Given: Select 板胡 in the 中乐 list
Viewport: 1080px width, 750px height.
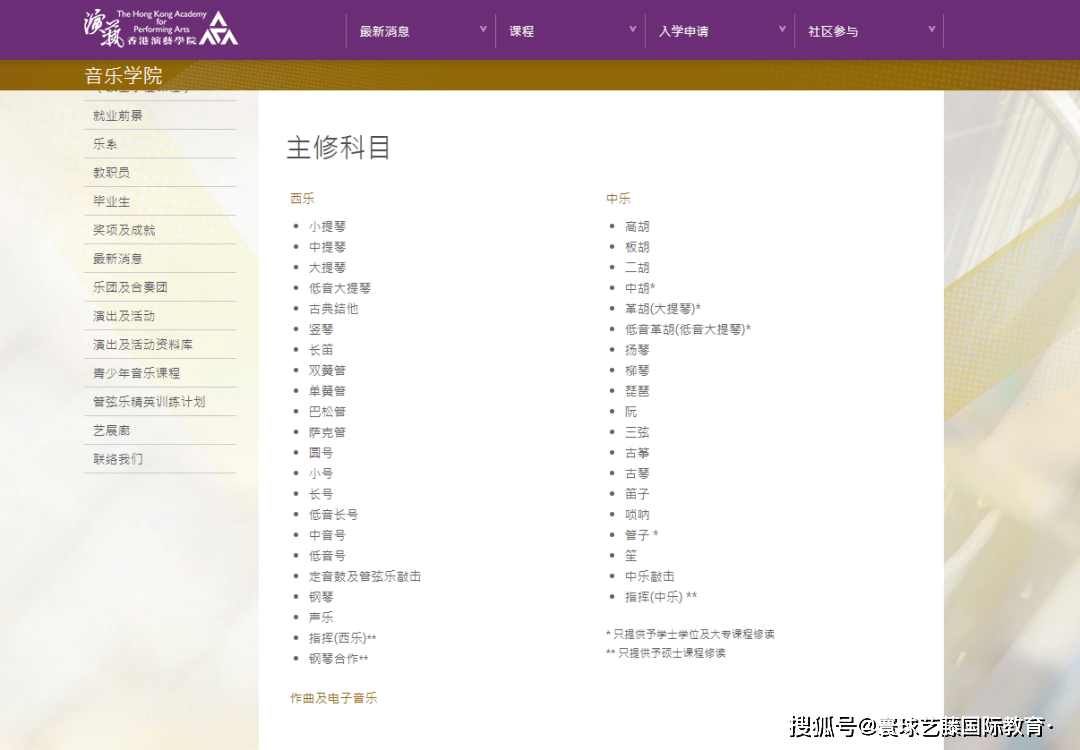Looking at the screenshot, I should pos(637,247).
